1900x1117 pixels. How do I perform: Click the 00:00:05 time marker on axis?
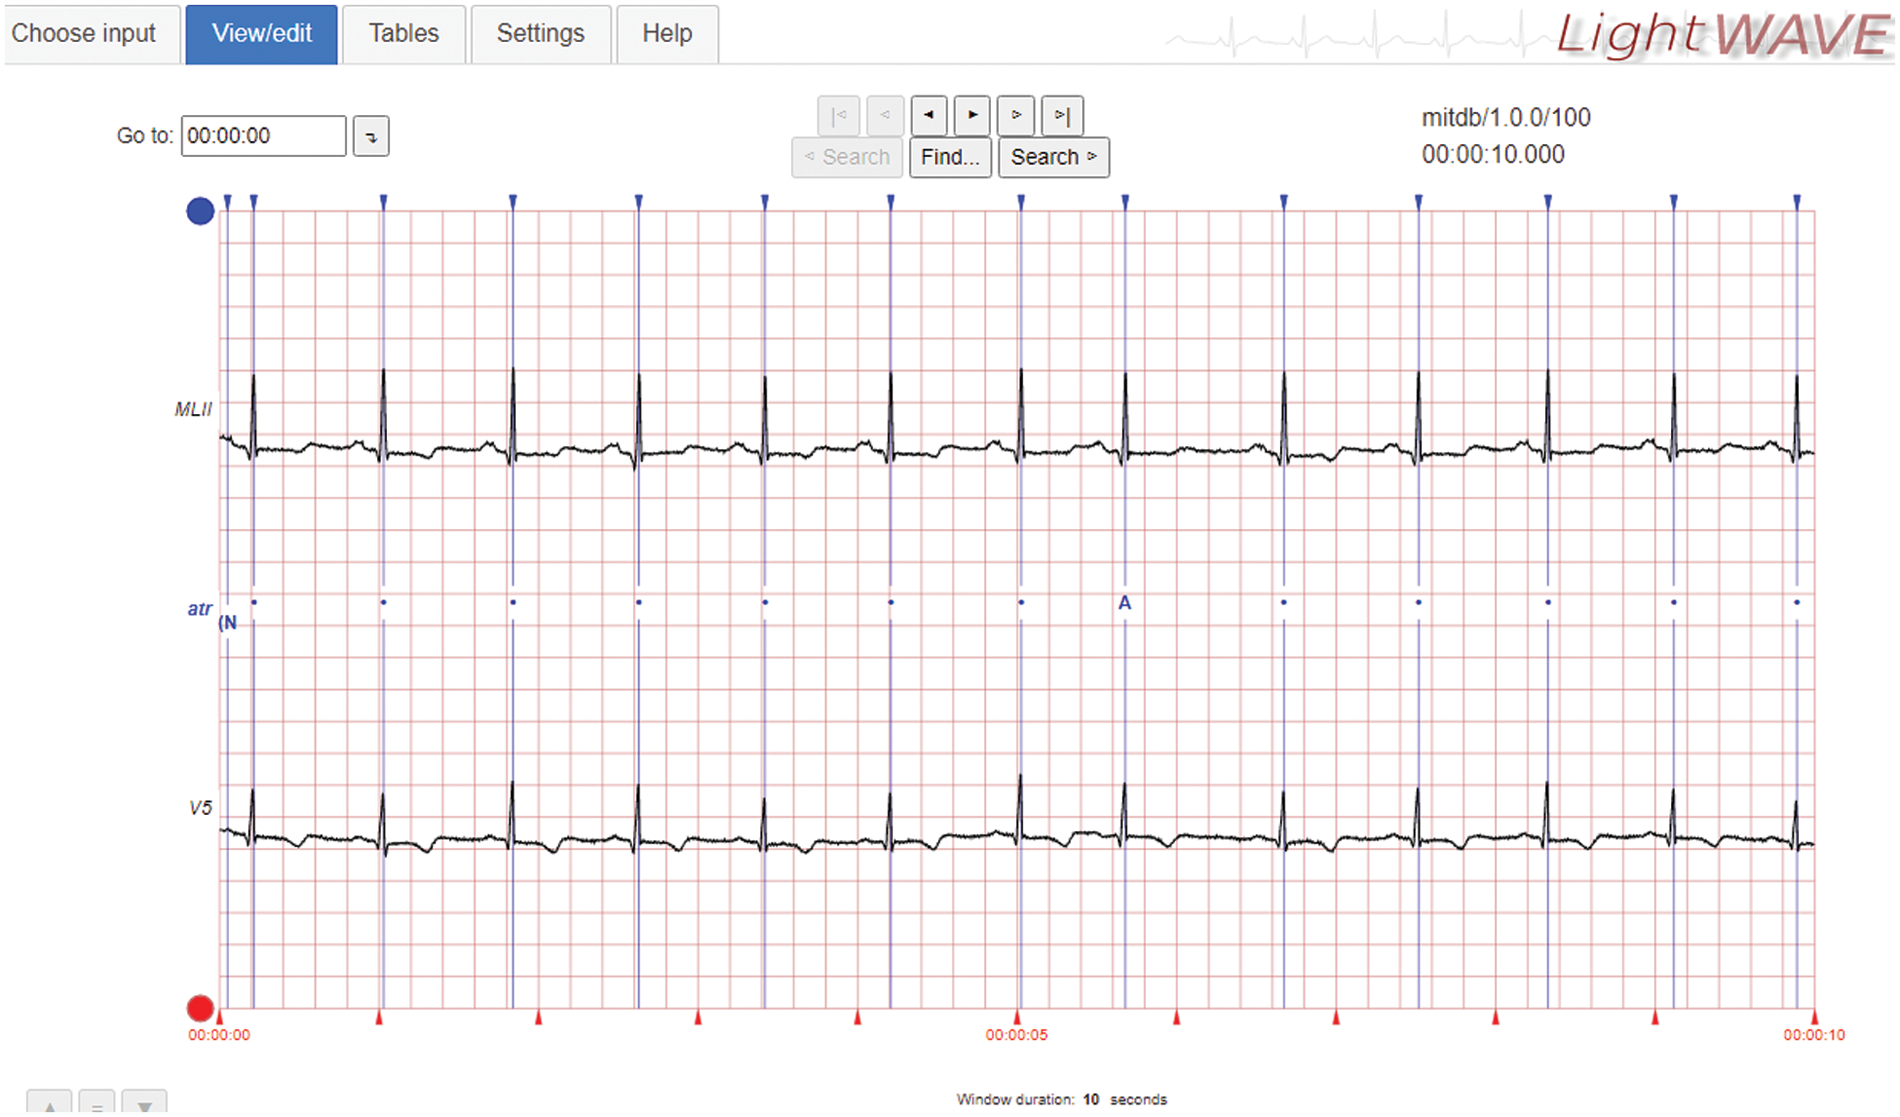click(x=1016, y=1035)
